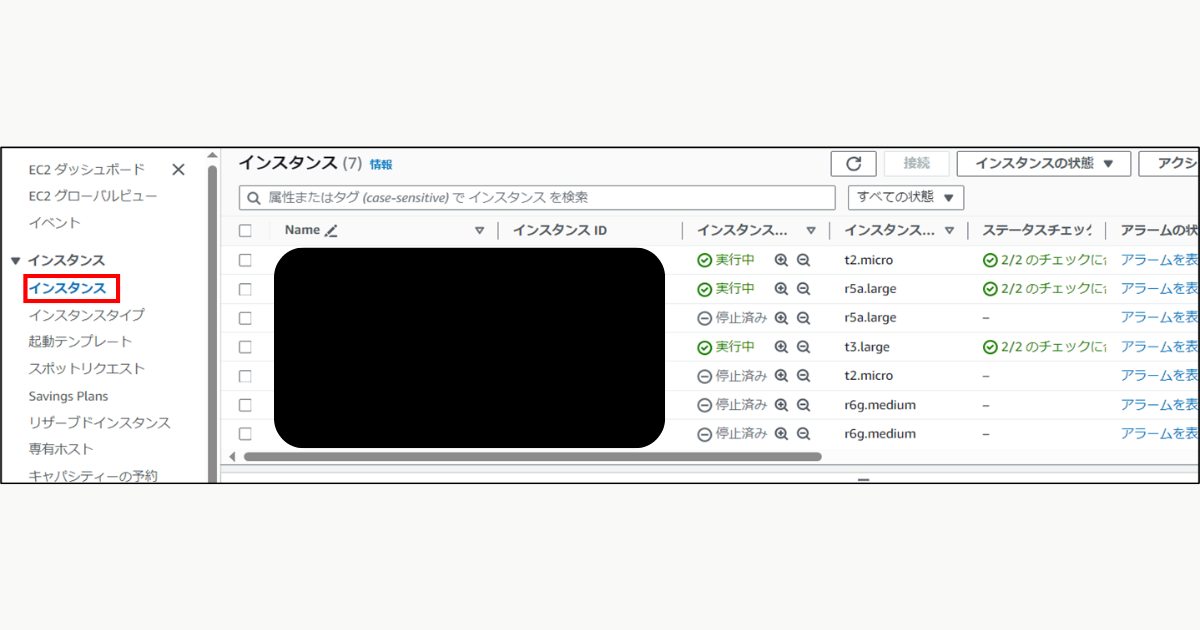Click the zoom-out magnifier on the r5a.large running row
Image resolution: width=1200 pixels, height=630 pixels.
[x=803, y=288]
